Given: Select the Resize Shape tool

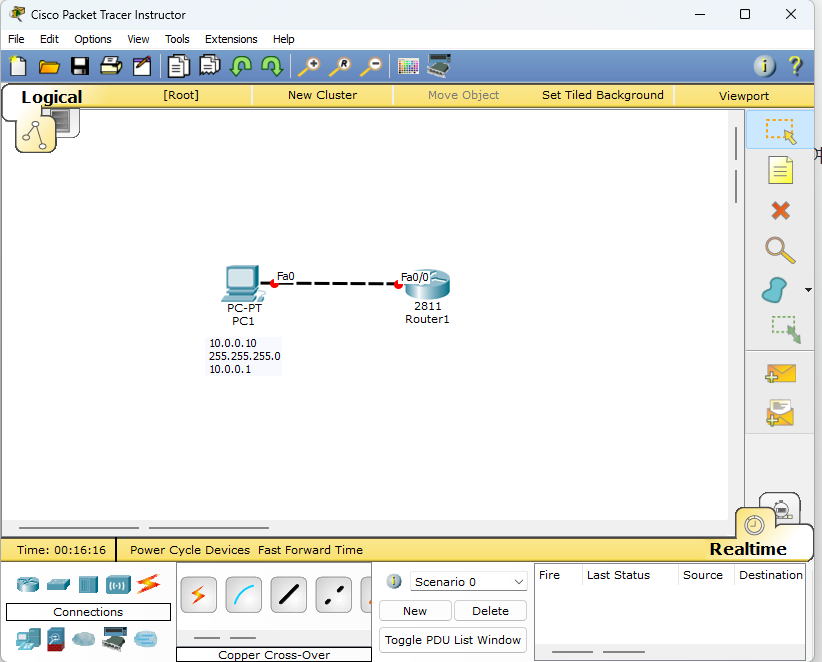Looking at the screenshot, I should click(x=785, y=329).
